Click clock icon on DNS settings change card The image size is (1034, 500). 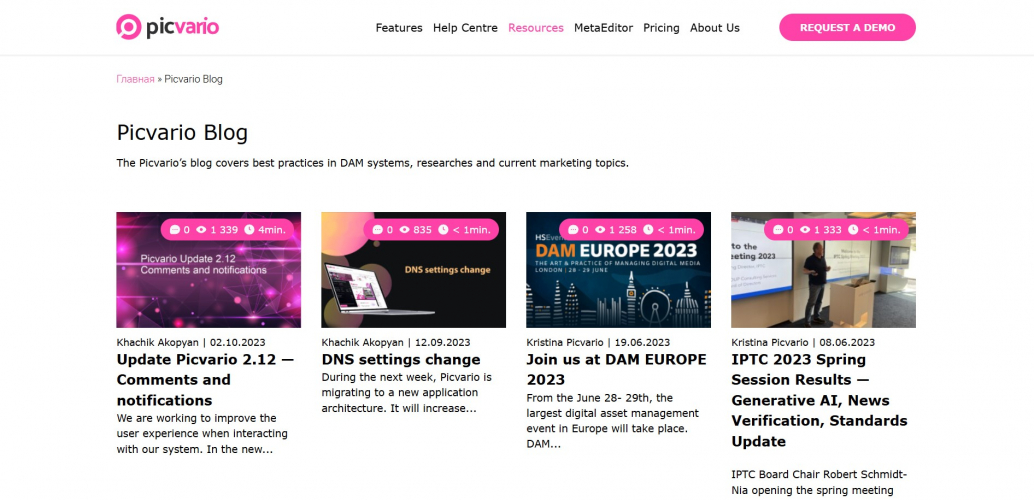tap(443, 230)
